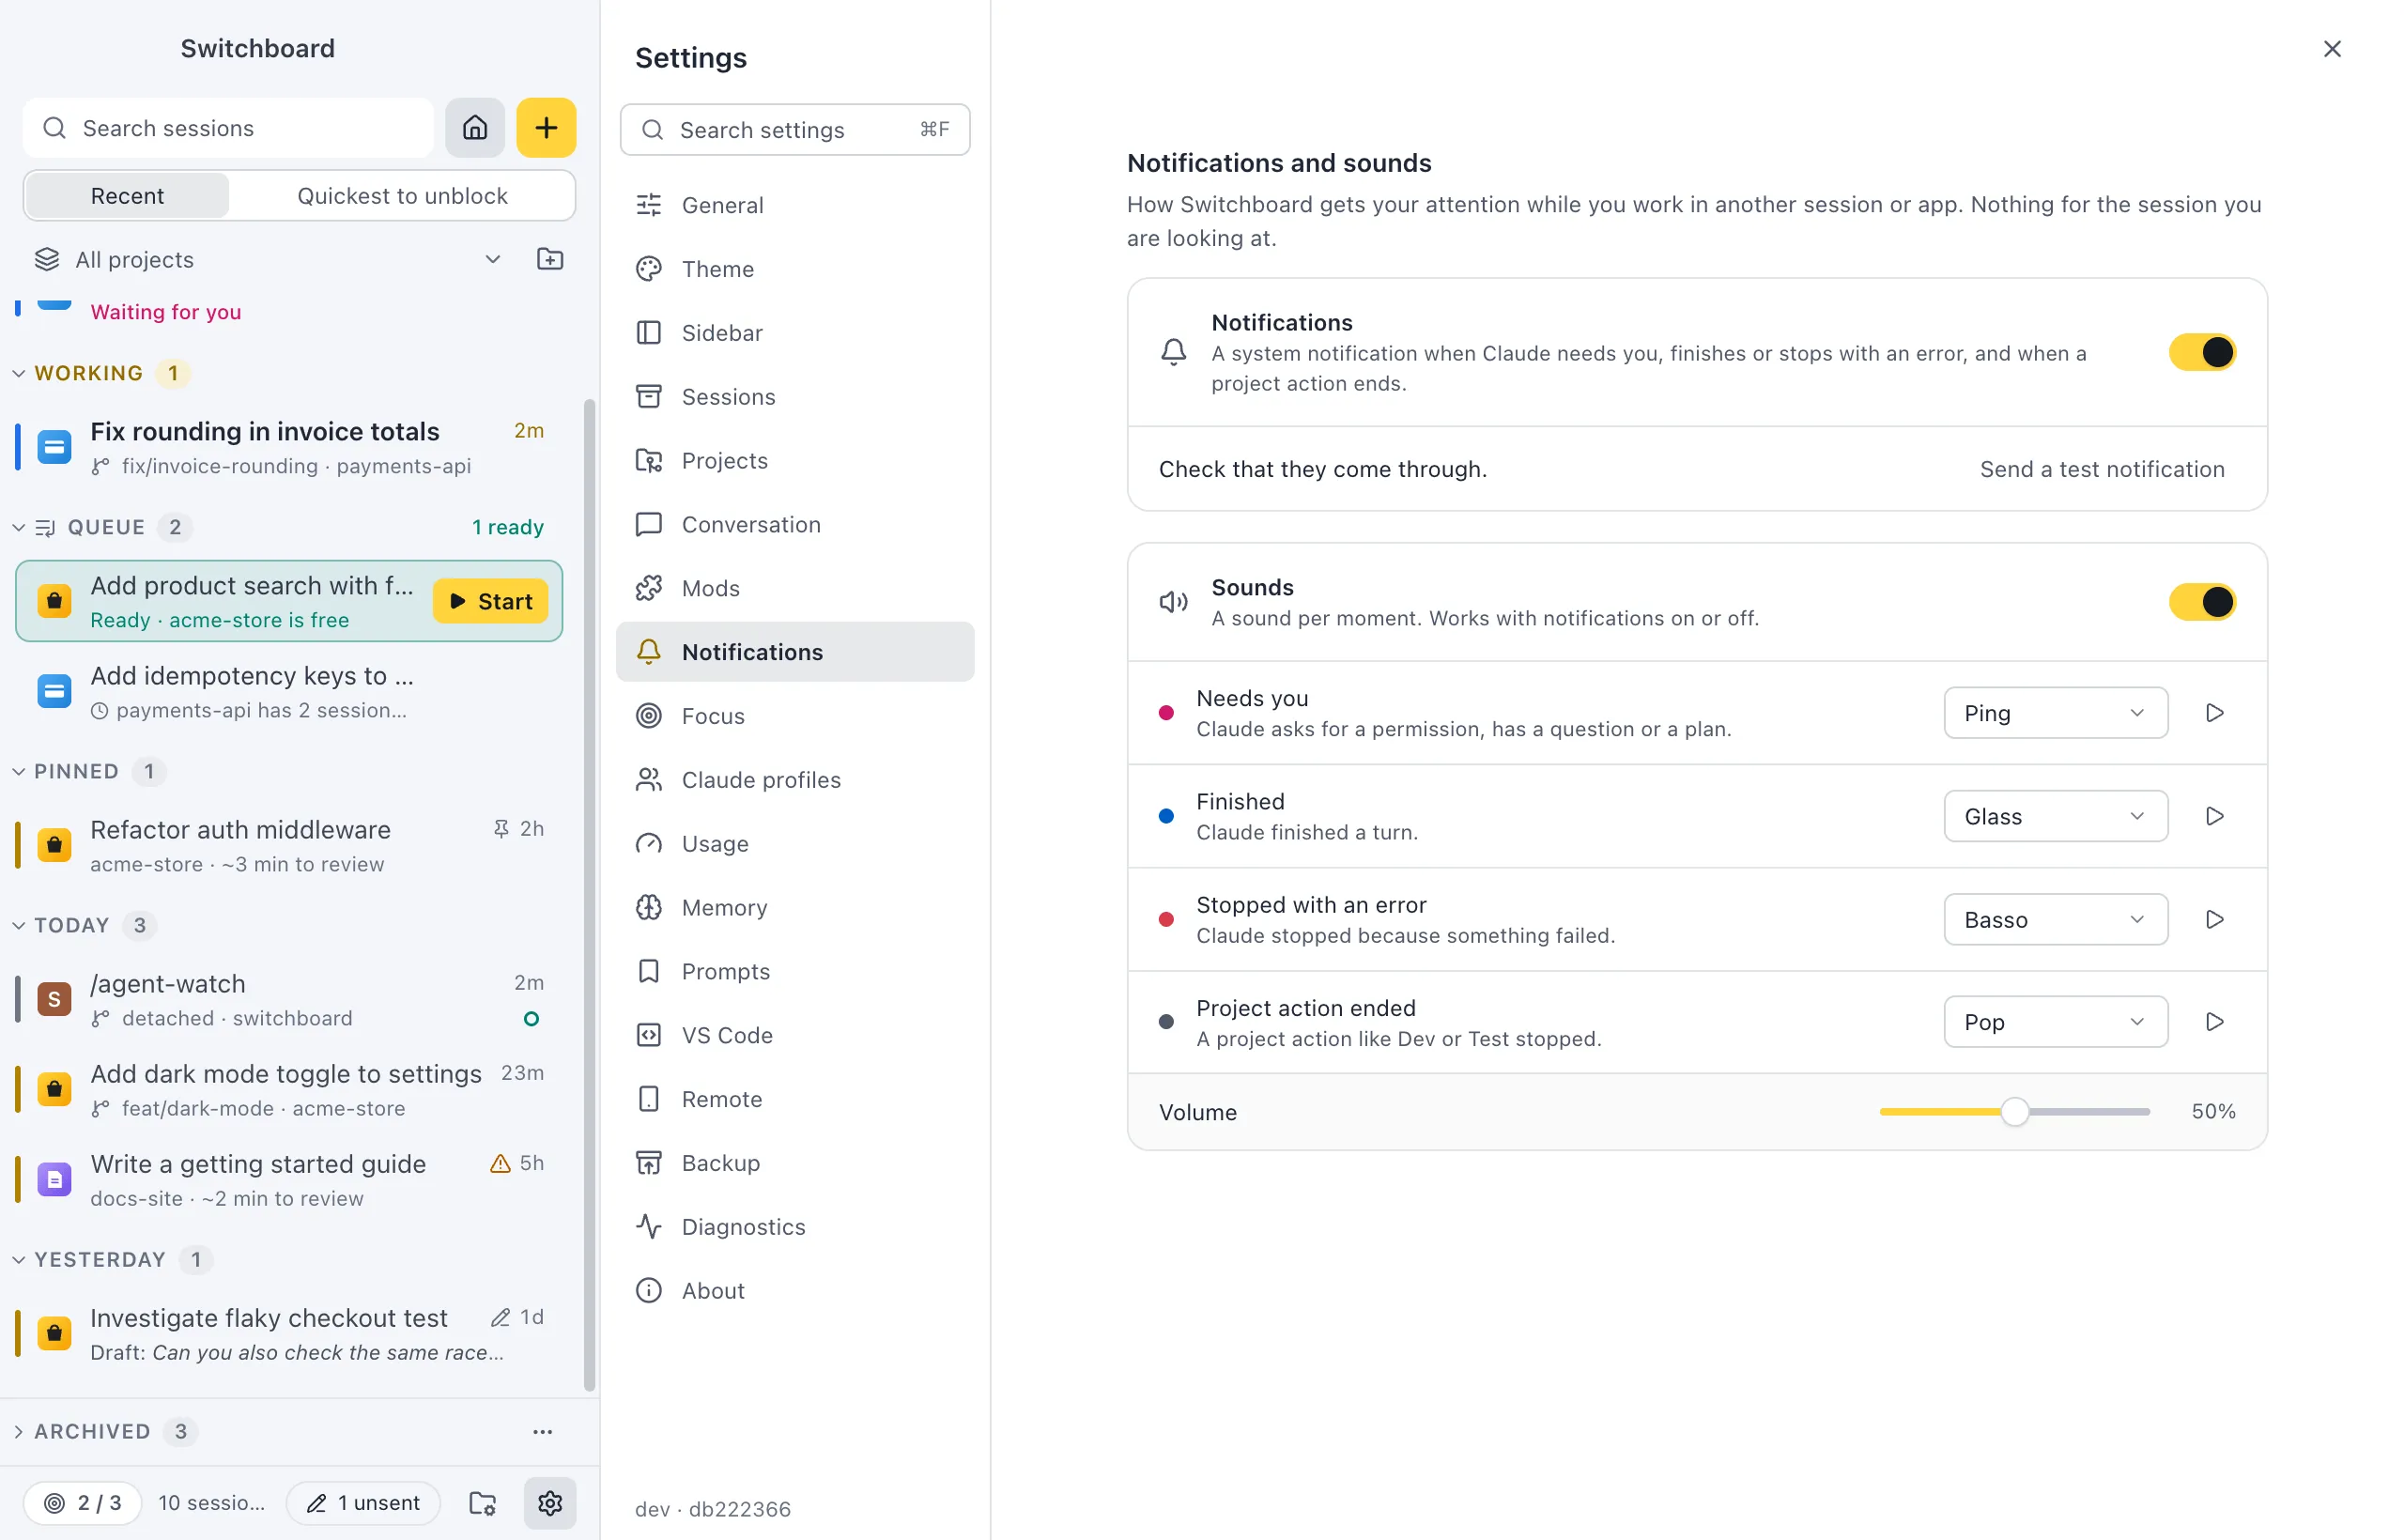2404x1540 pixels.
Task: Adjust the Volume slider handle
Action: point(2014,1111)
